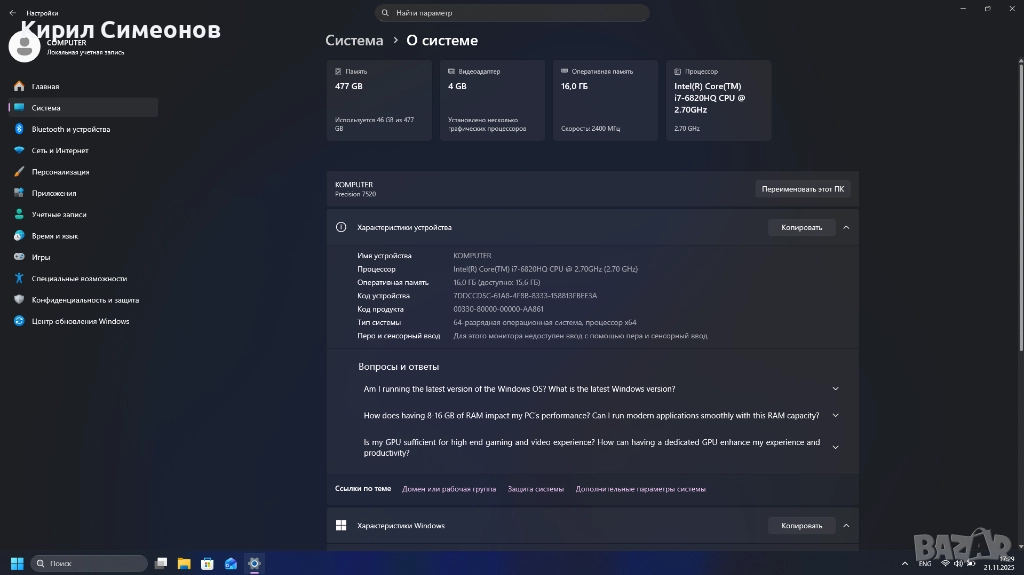The width and height of the screenshot is (1024, 575).
Task: Click the Wi-Fi network sidebar icon
Action: click(19, 150)
